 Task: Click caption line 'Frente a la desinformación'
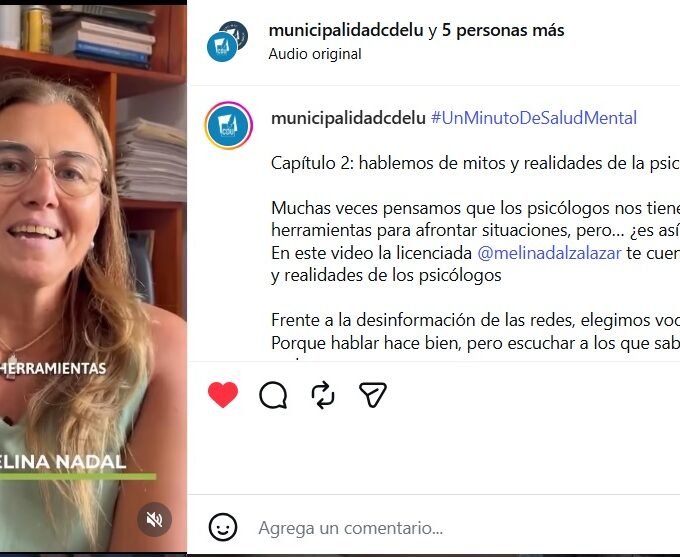pyautogui.click(x=475, y=320)
